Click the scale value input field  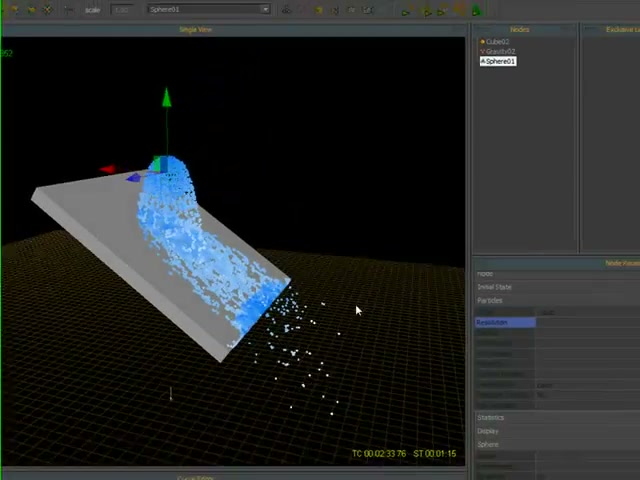pos(122,9)
